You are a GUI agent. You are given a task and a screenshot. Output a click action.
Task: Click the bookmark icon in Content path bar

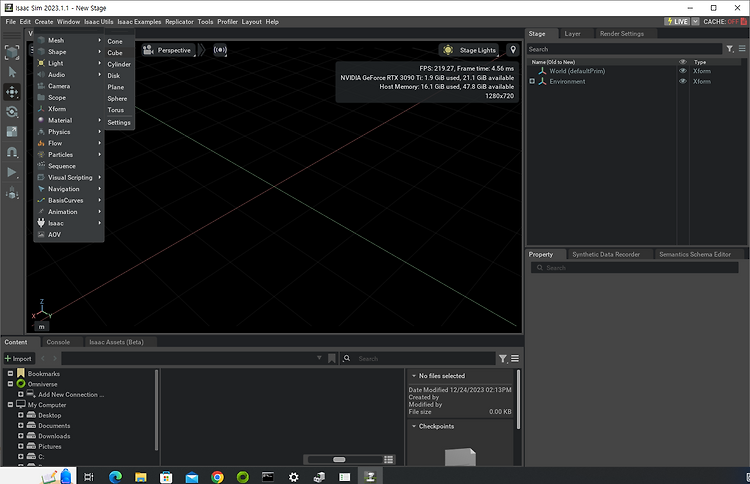[332, 359]
